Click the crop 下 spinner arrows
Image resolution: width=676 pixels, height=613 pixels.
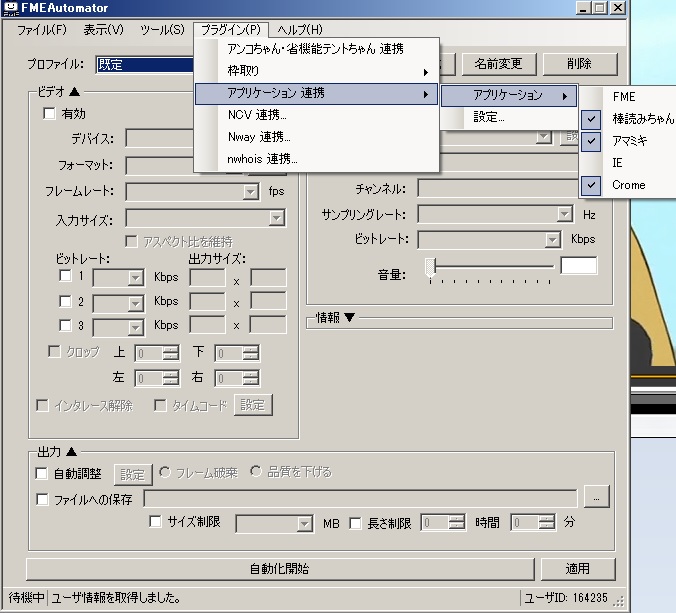[250, 353]
